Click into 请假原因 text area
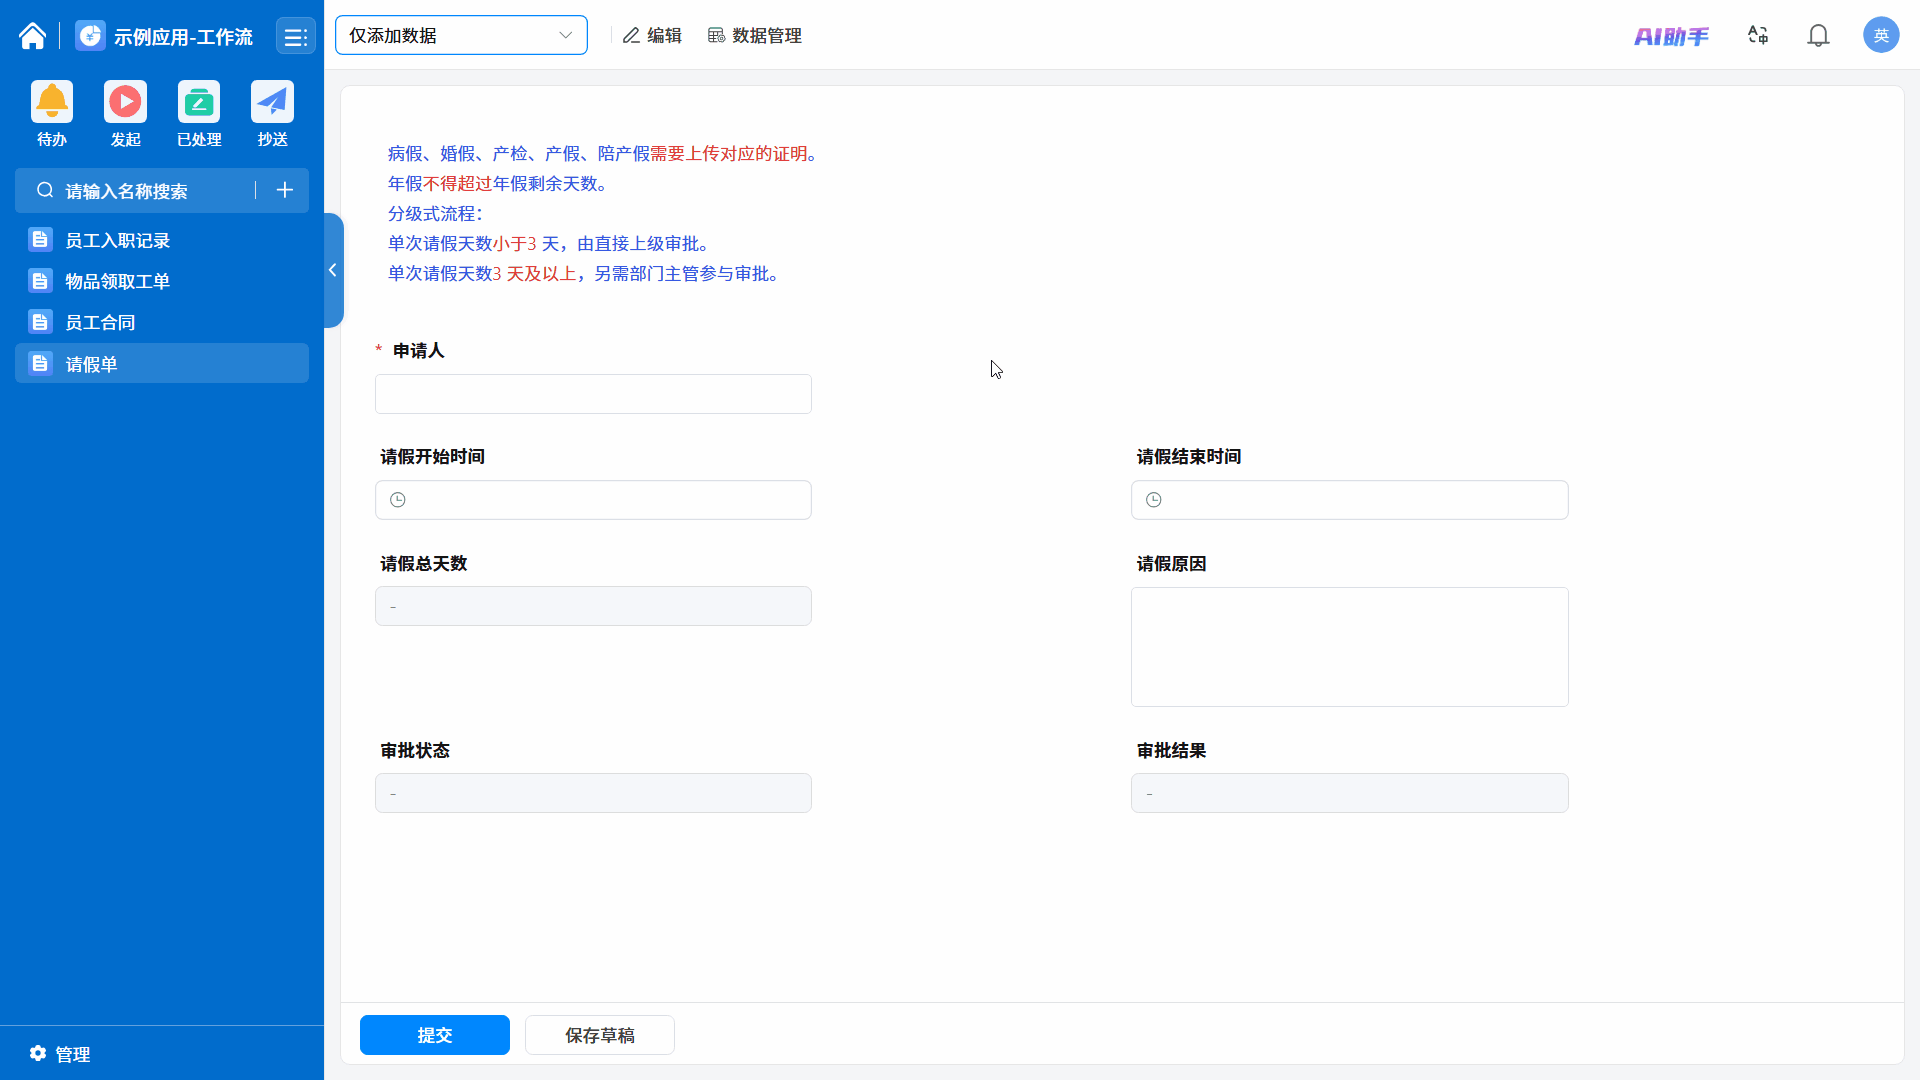This screenshot has height=1080, width=1920. [1350, 647]
